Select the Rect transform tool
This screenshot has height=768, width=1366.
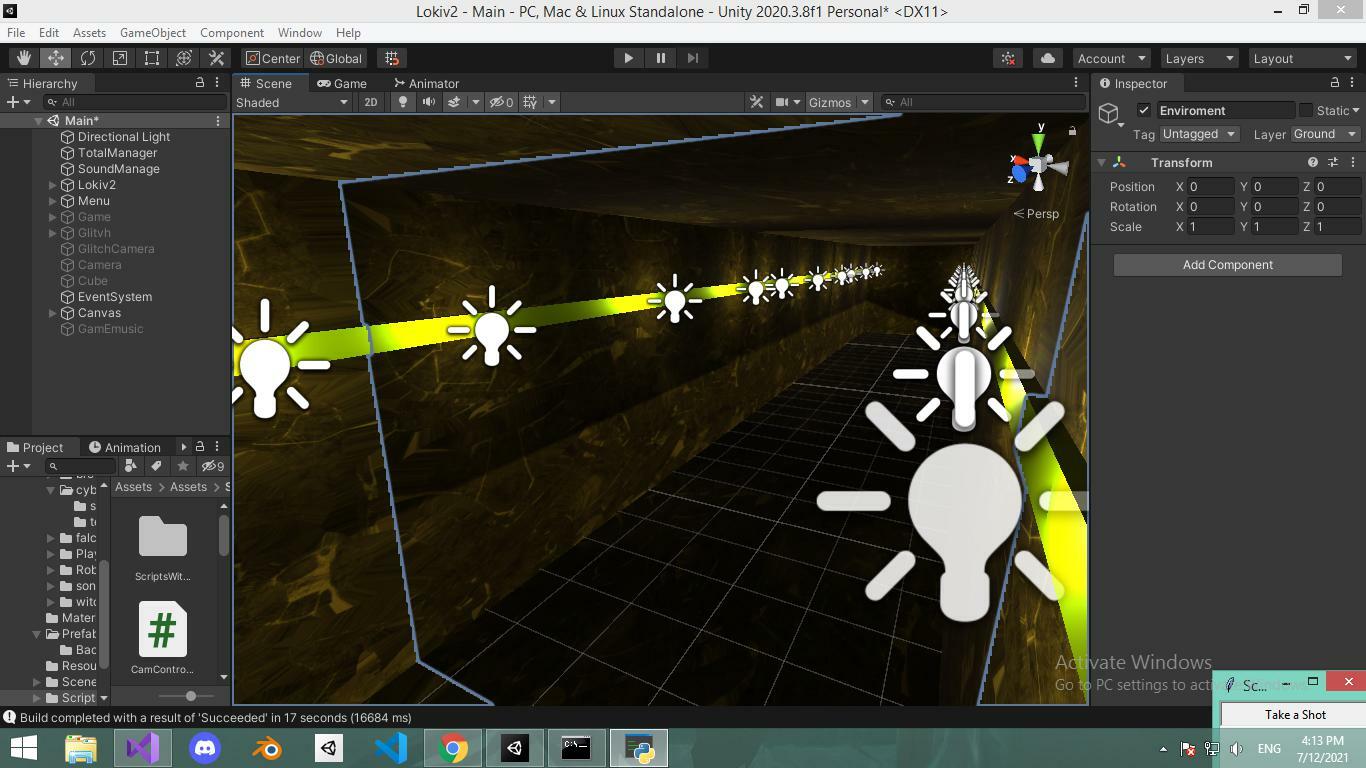(x=151, y=58)
